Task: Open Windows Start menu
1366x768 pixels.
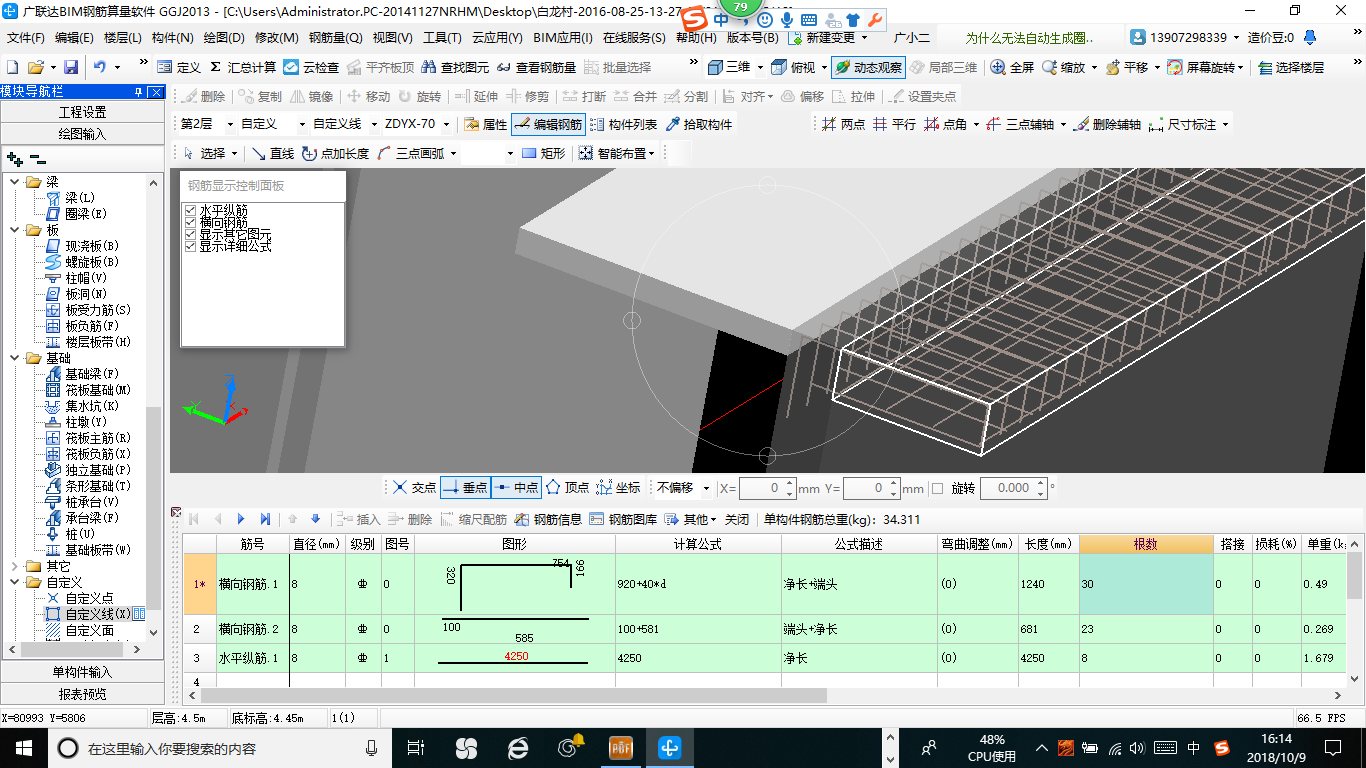Action: click(23, 747)
